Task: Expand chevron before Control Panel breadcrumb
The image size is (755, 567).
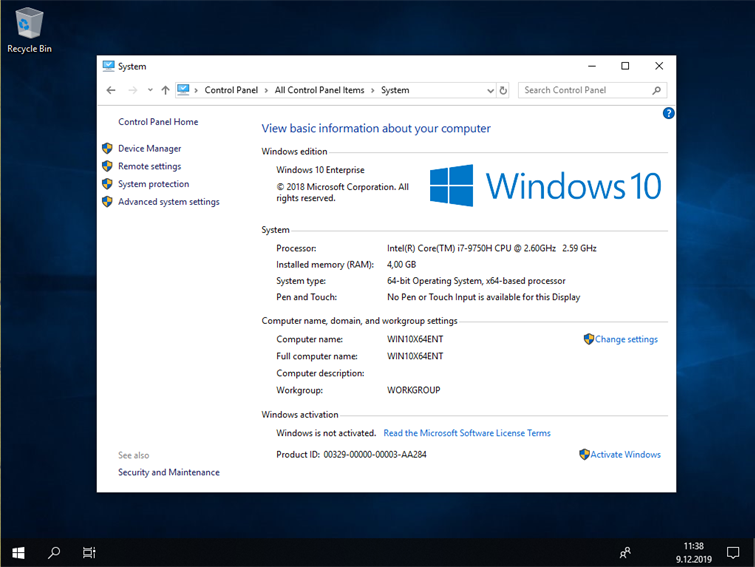Action: pos(196,90)
